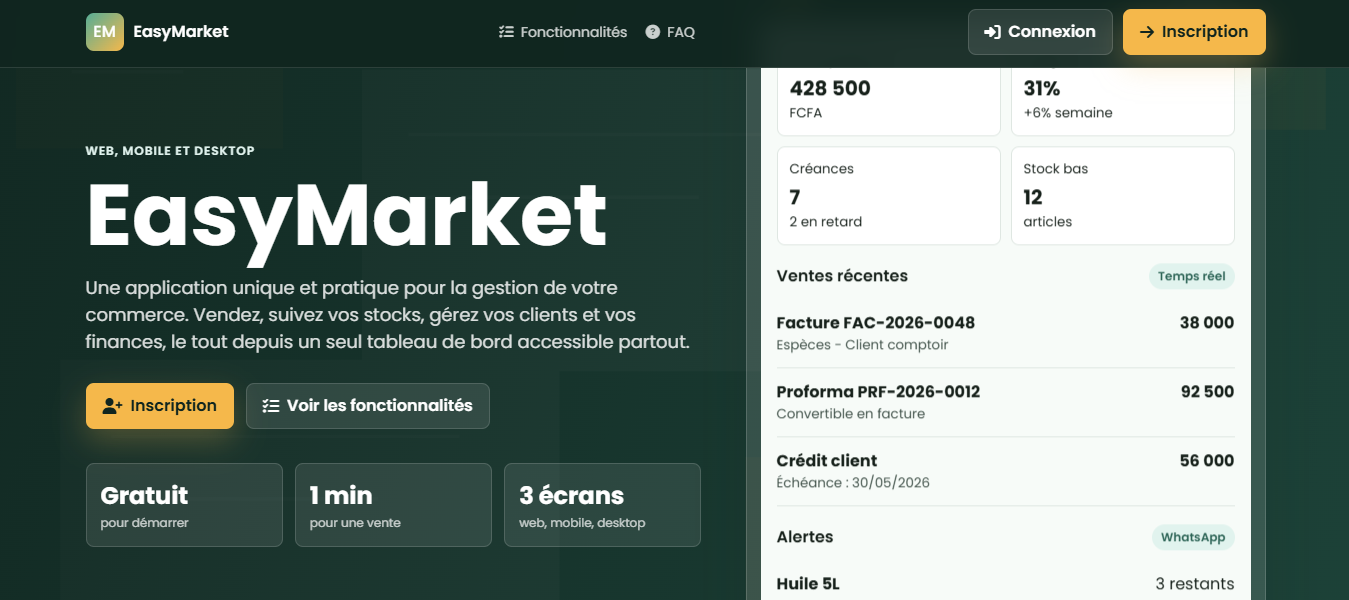Click the checklist icon beside Fonctionnalités

(x=506, y=32)
